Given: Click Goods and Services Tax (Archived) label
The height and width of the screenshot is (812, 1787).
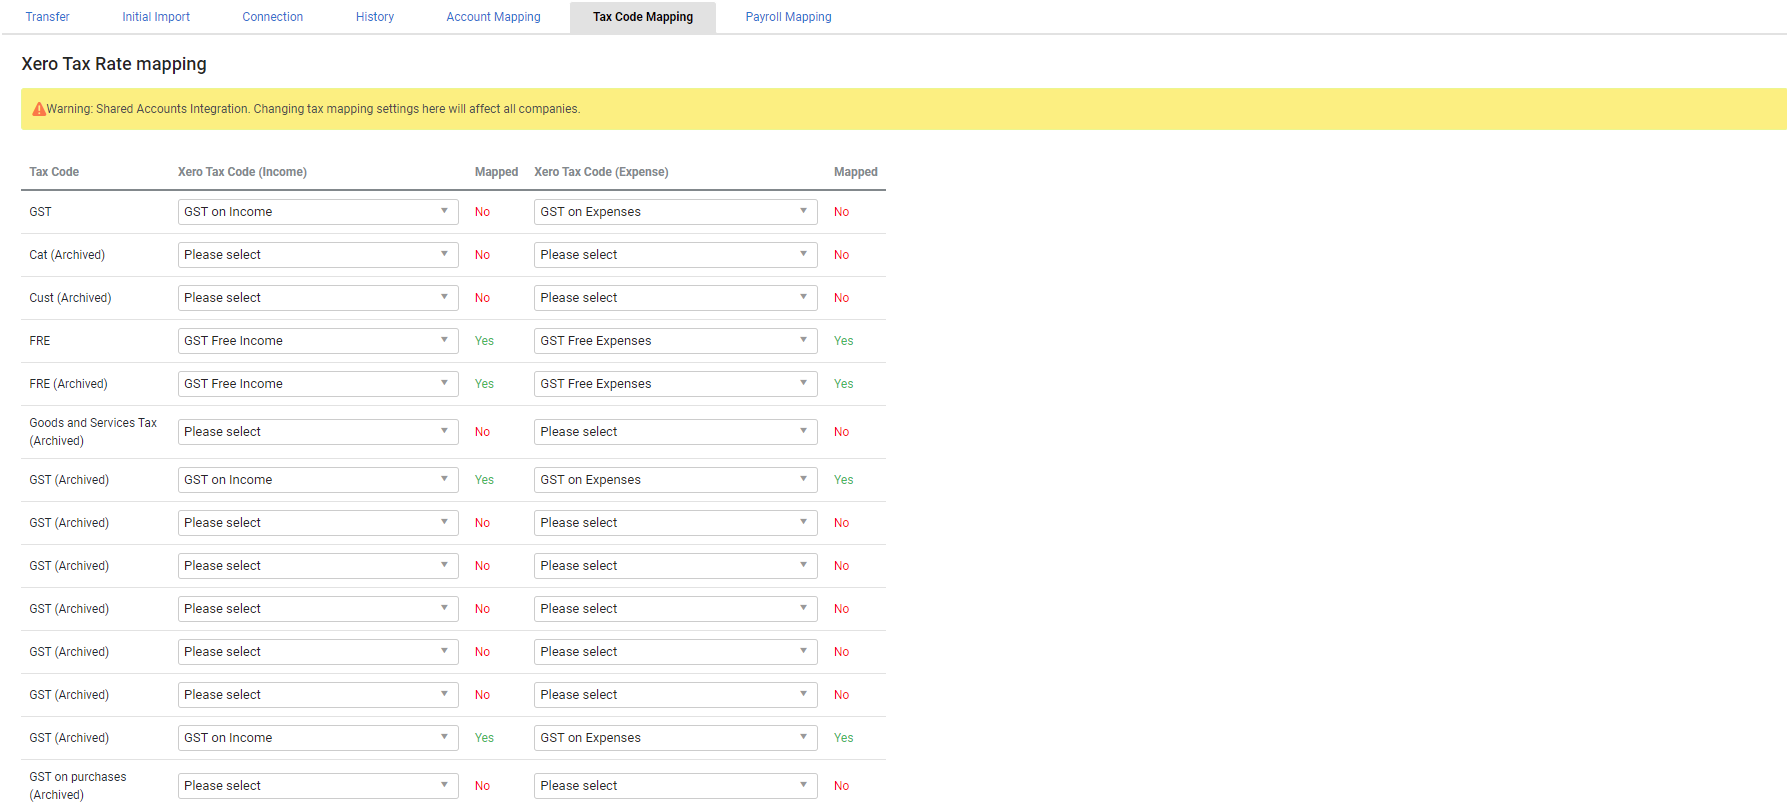Looking at the screenshot, I should pyautogui.click(x=93, y=432).
